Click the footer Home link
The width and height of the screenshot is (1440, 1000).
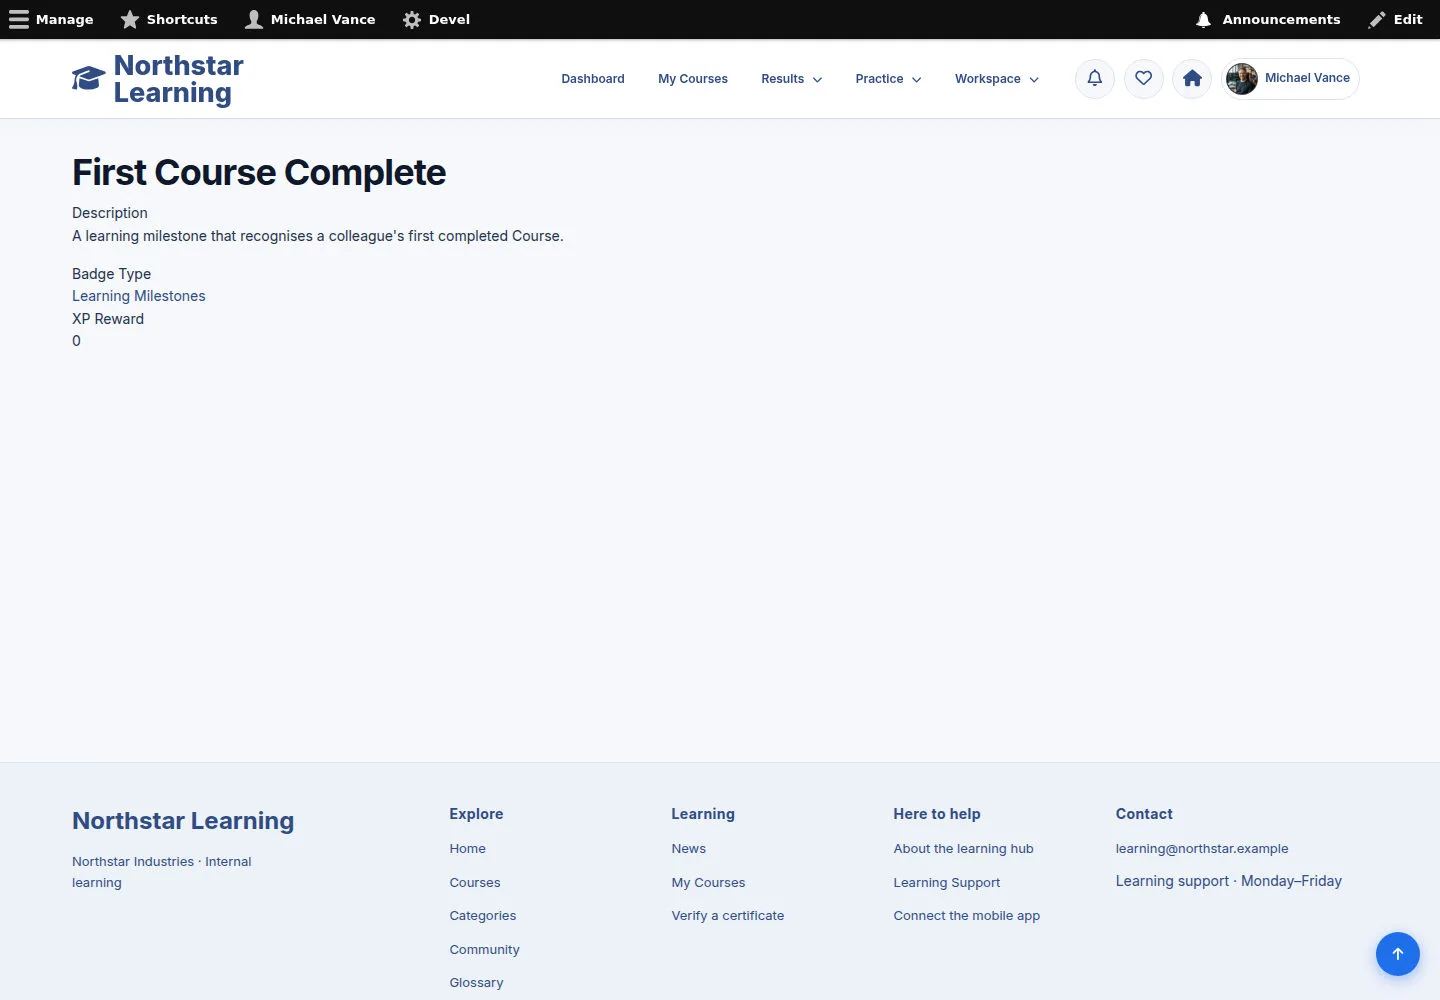click(468, 849)
